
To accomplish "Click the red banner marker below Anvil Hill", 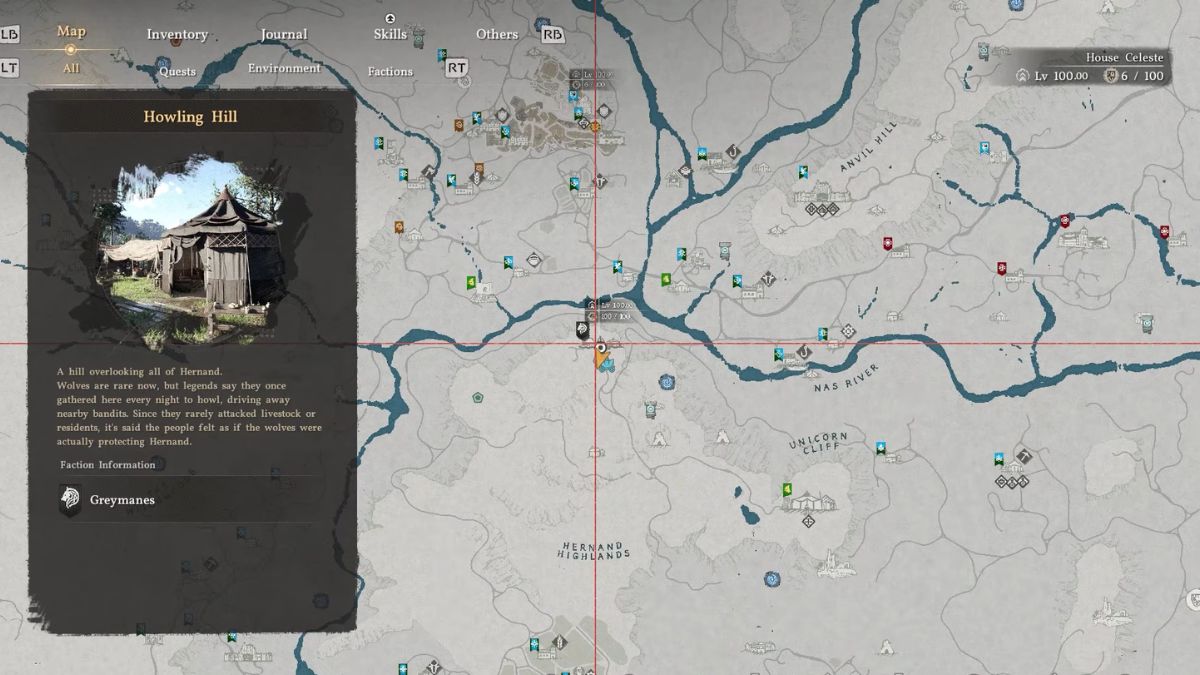I will point(887,243).
